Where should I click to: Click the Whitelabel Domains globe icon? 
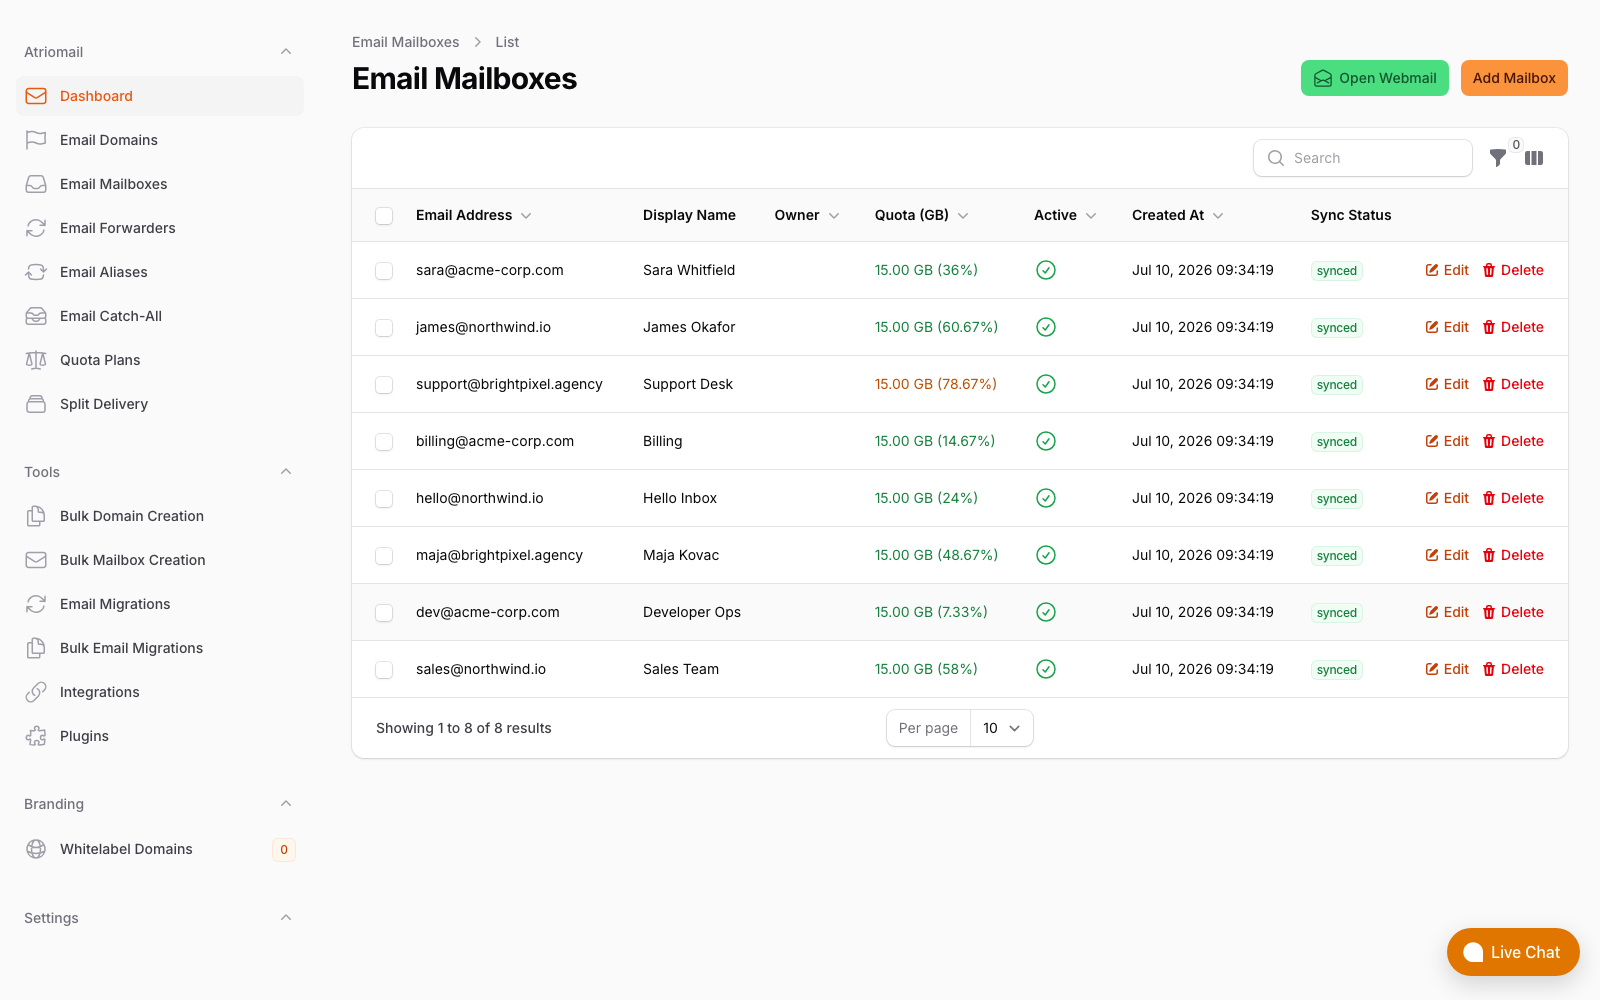(x=36, y=849)
